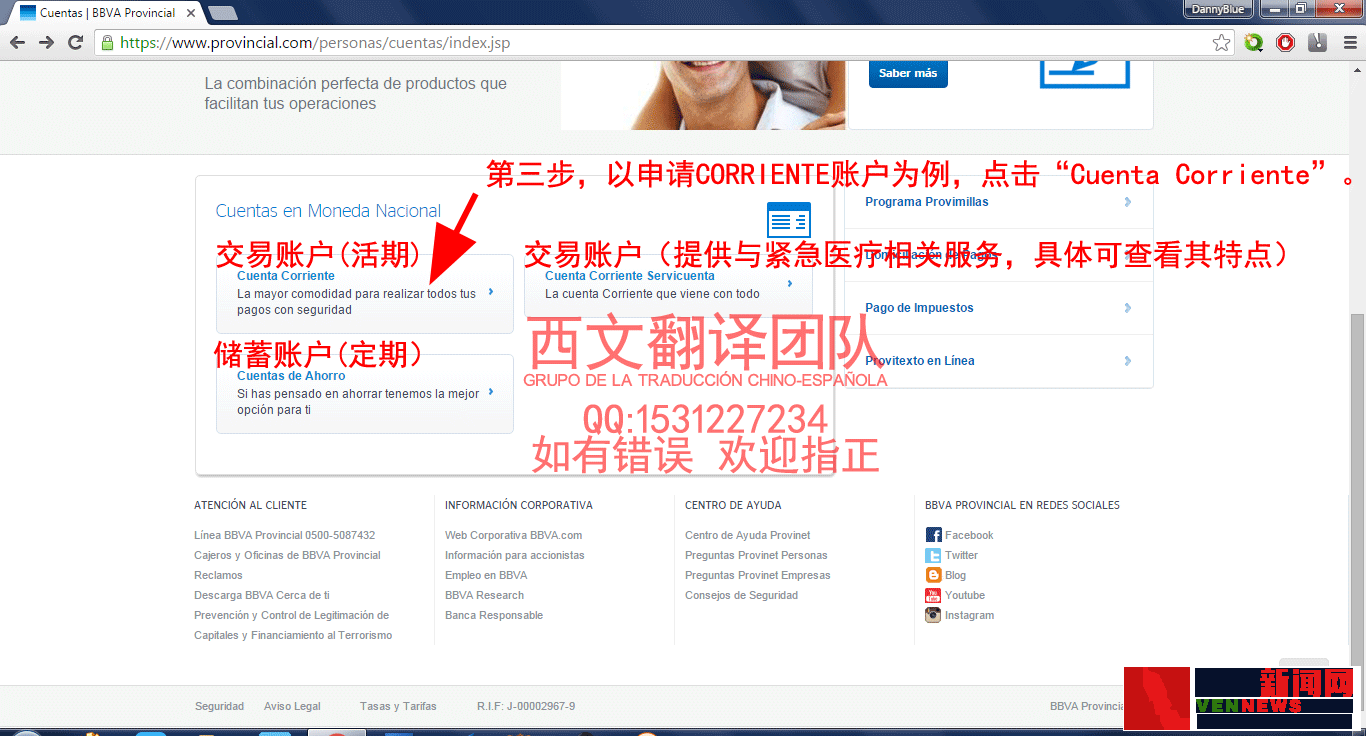This screenshot has height=736, width=1366.
Task: Click the green padlock in address bar
Action: tap(107, 43)
